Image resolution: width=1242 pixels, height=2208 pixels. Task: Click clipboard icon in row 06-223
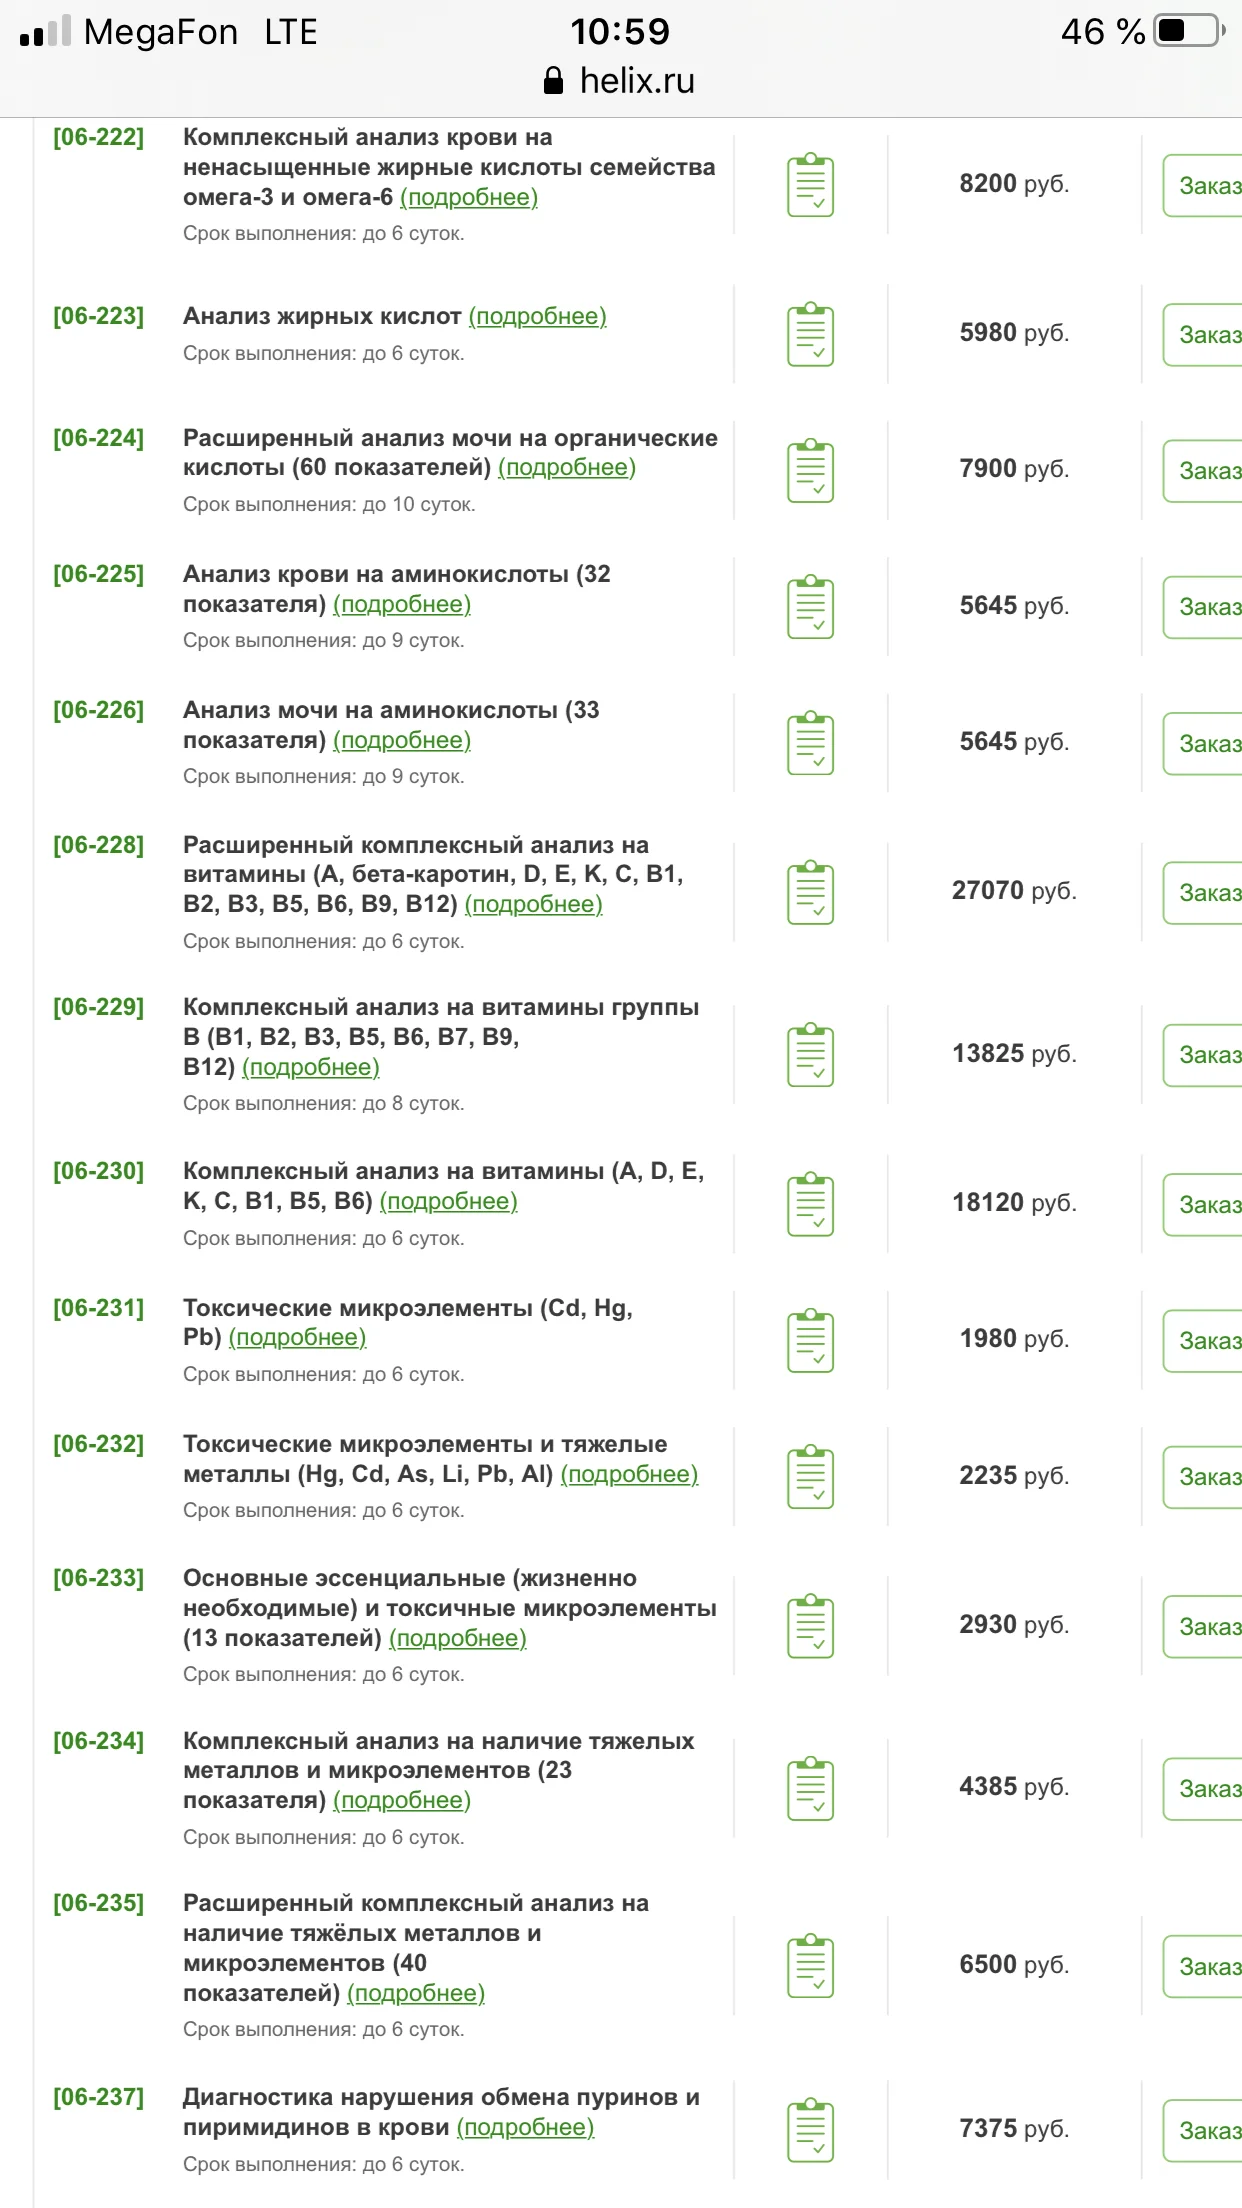(810, 334)
